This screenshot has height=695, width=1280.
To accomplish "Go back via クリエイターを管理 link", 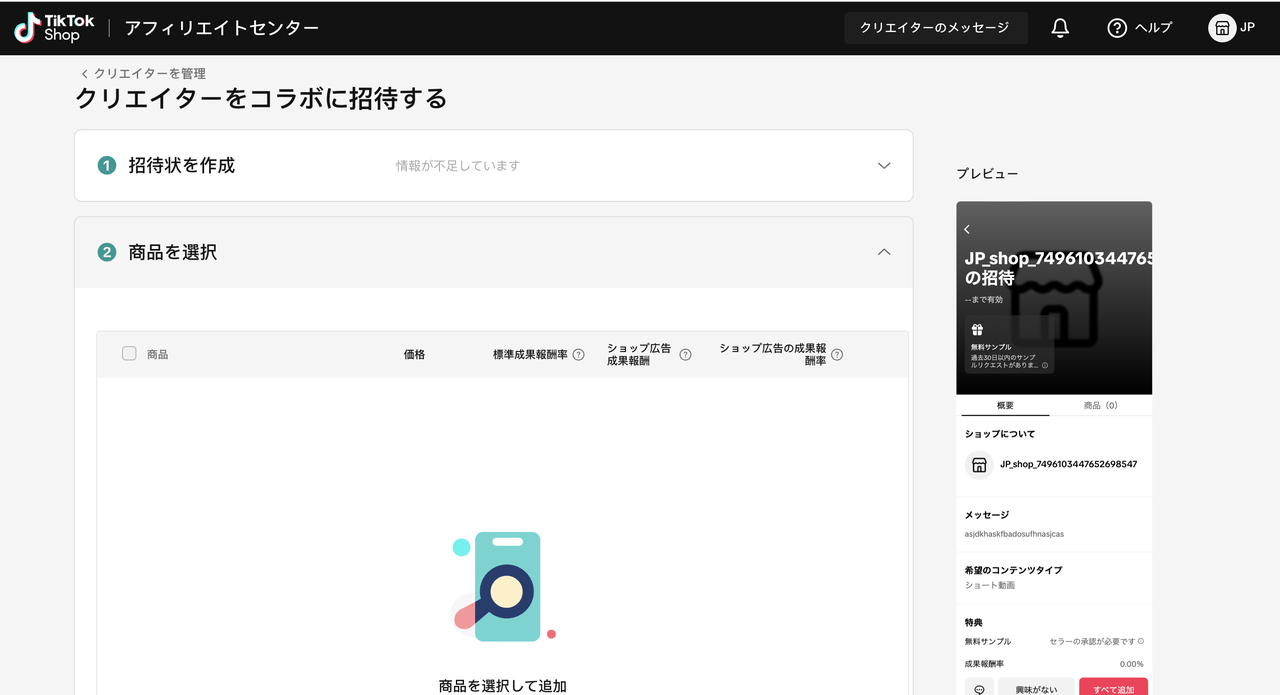I will [143, 73].
